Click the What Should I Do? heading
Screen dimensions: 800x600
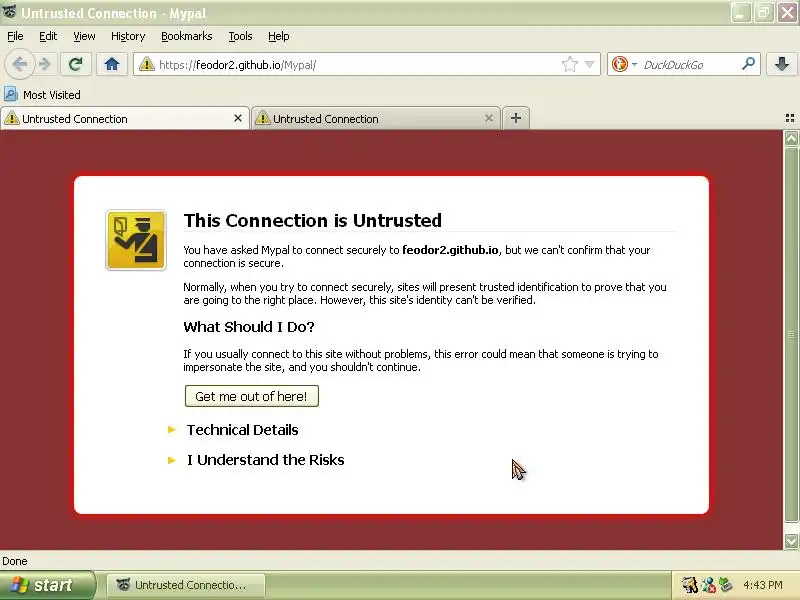coord(249,327)
